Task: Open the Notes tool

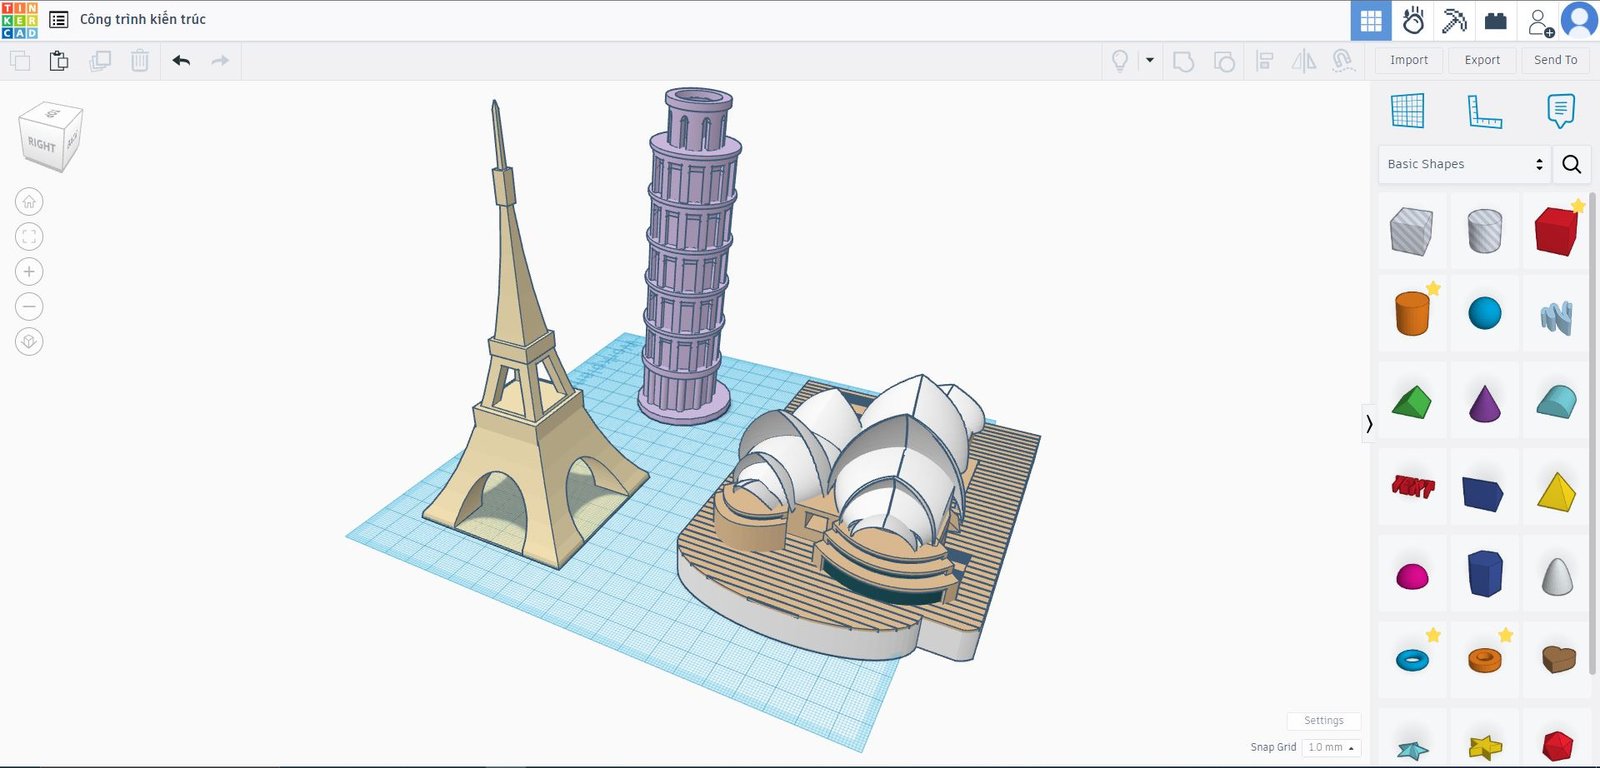Action: click(1560, 110)
